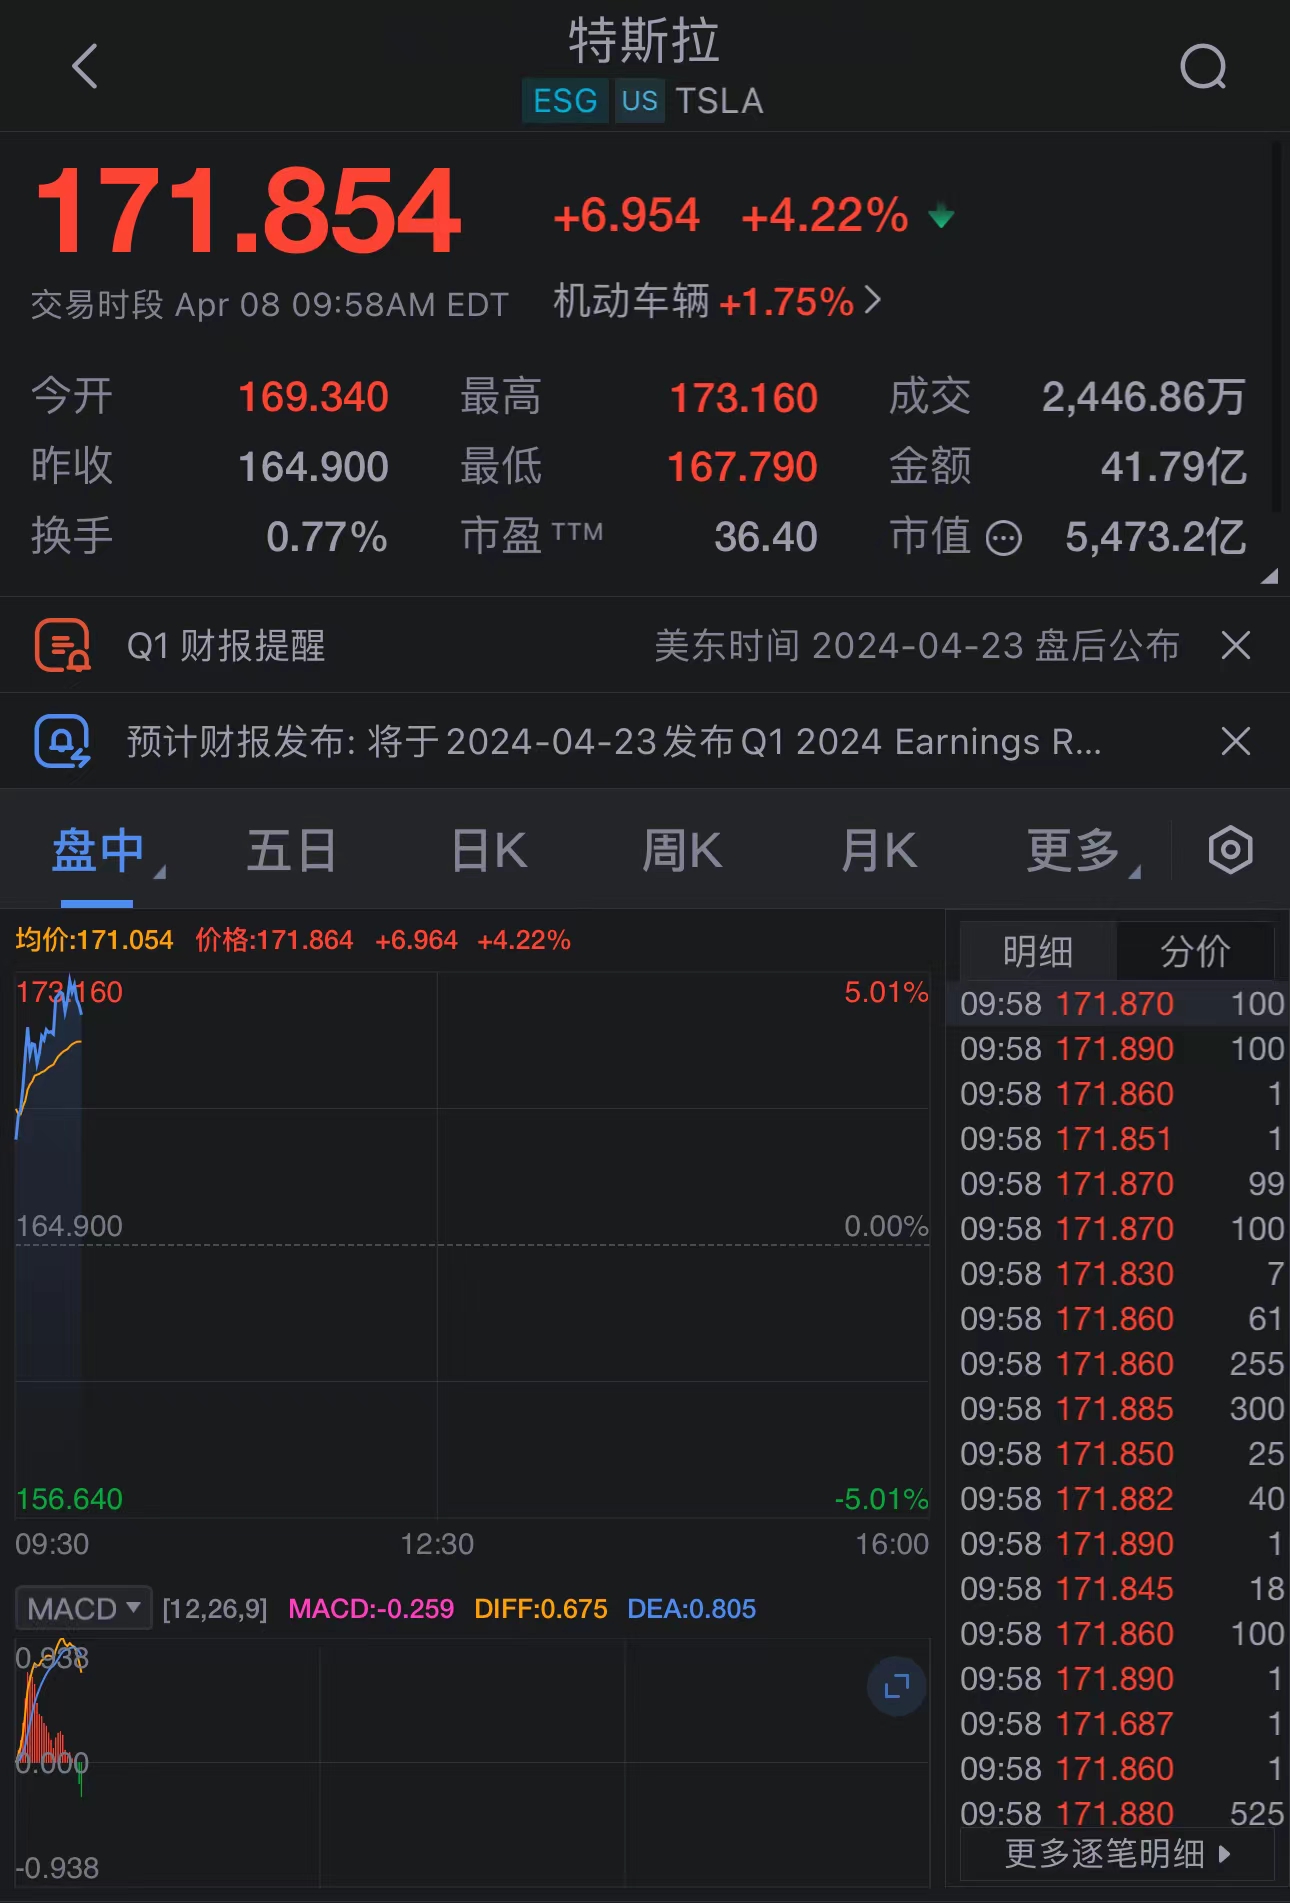Open the earnings release forecast icon
The height and width of the screenshot is (1903, 1290).
tap(62, 742)
